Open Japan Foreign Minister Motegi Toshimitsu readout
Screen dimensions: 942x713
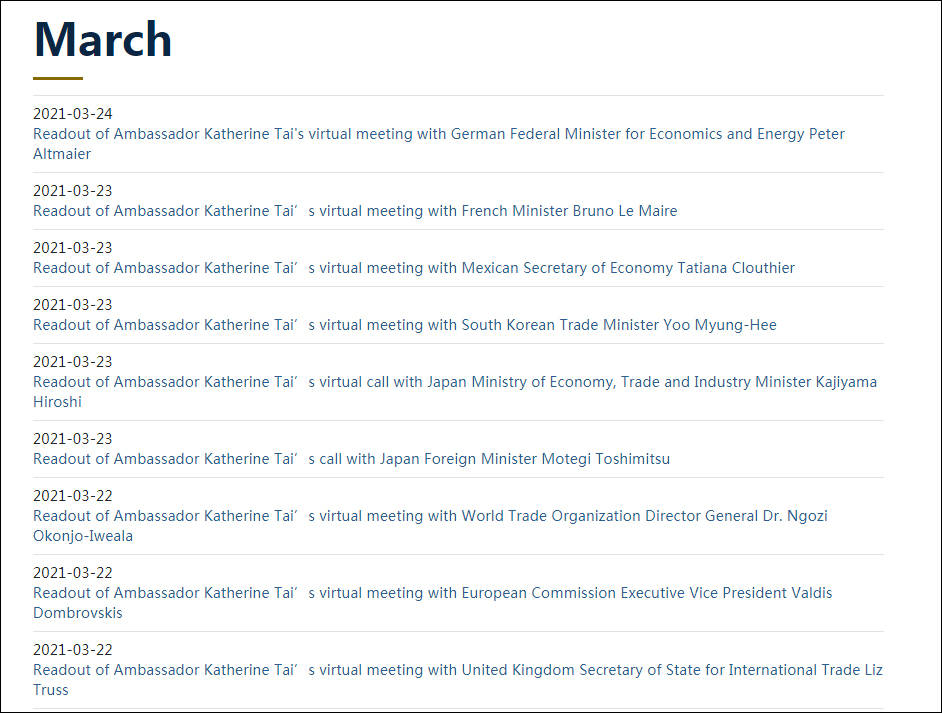(x=351, y=459)
